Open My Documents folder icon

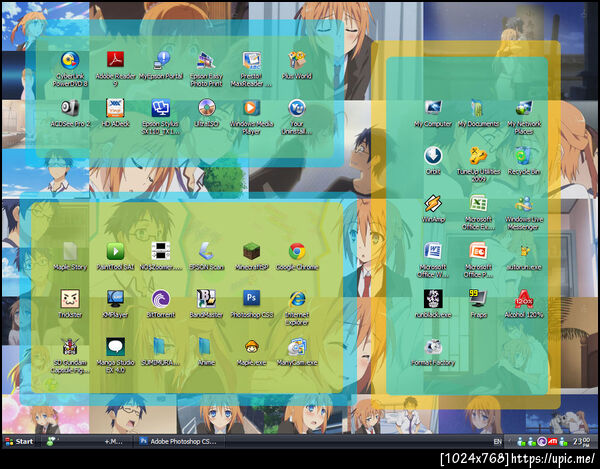click(x=478, y=108)
